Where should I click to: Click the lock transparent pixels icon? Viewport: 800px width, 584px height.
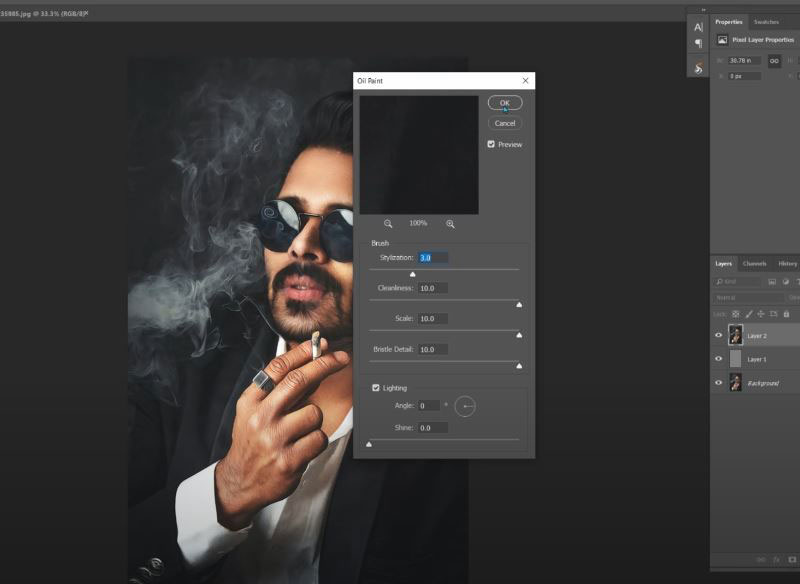point(736,314)
